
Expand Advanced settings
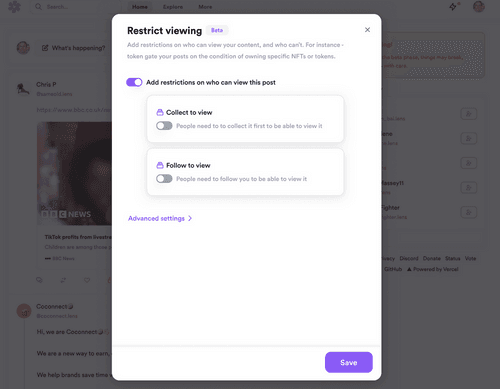tap(160, 218)
